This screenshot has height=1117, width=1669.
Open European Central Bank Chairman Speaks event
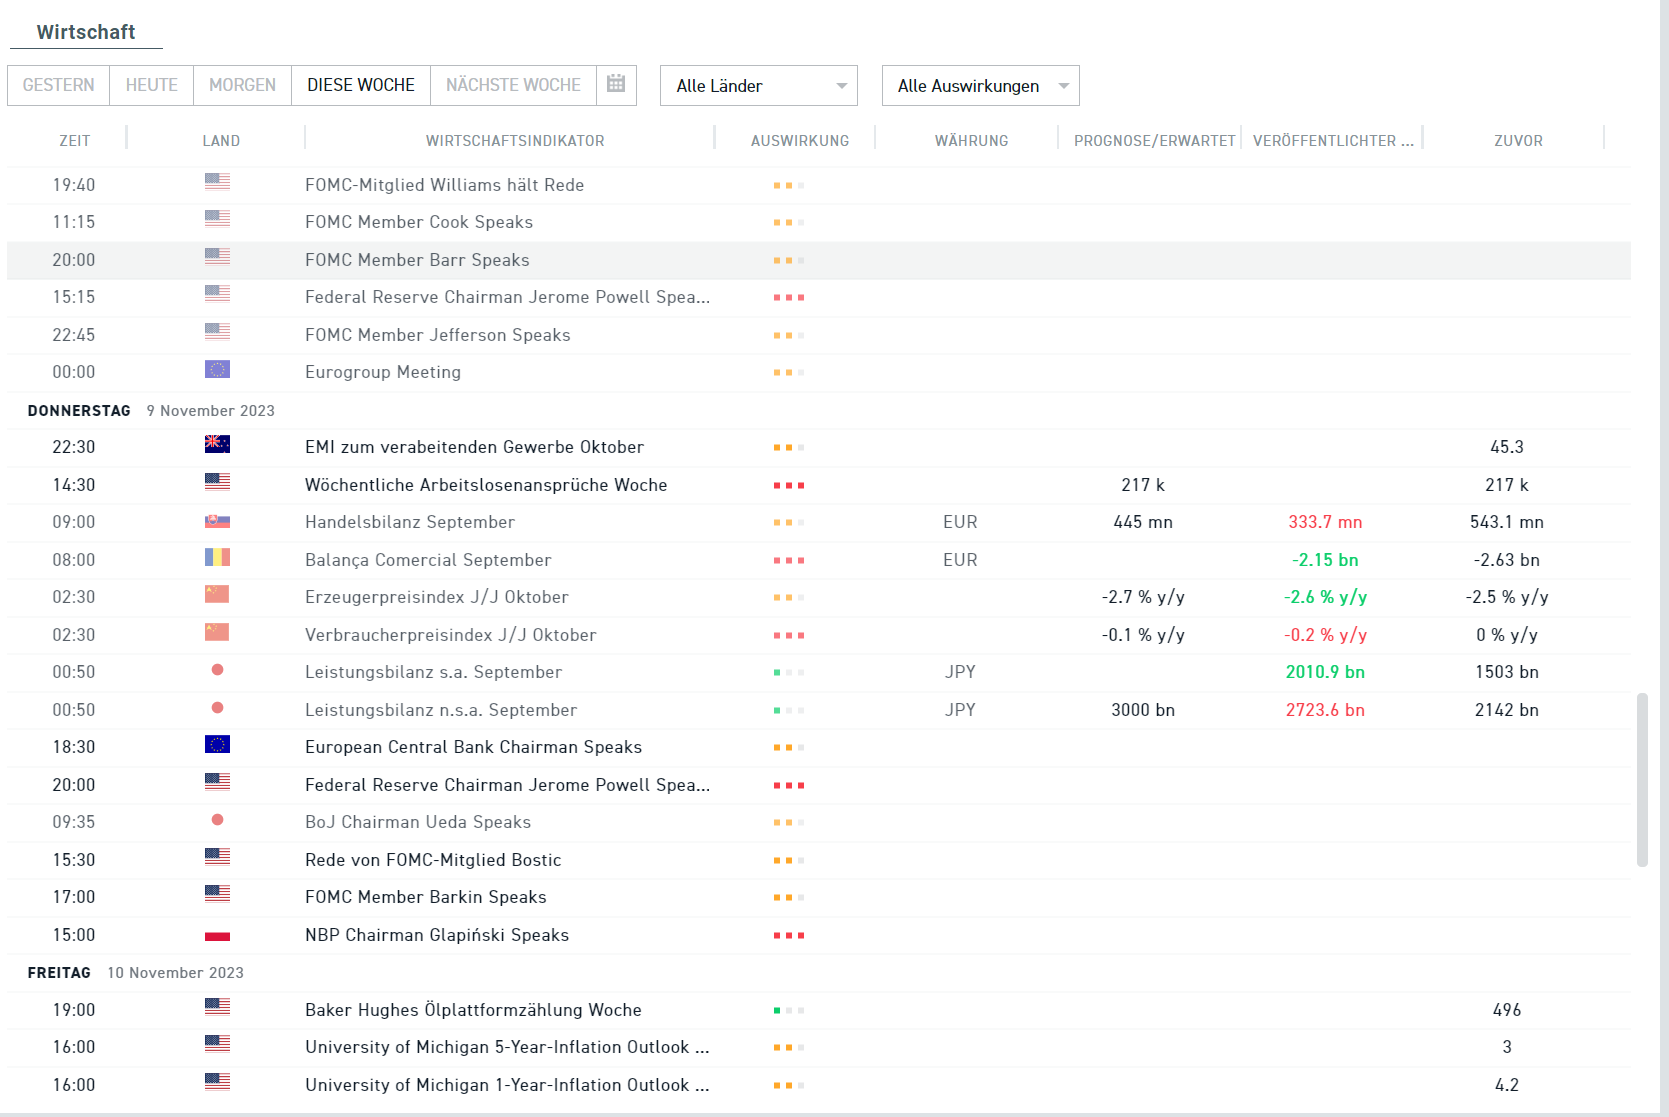point(473,747)
